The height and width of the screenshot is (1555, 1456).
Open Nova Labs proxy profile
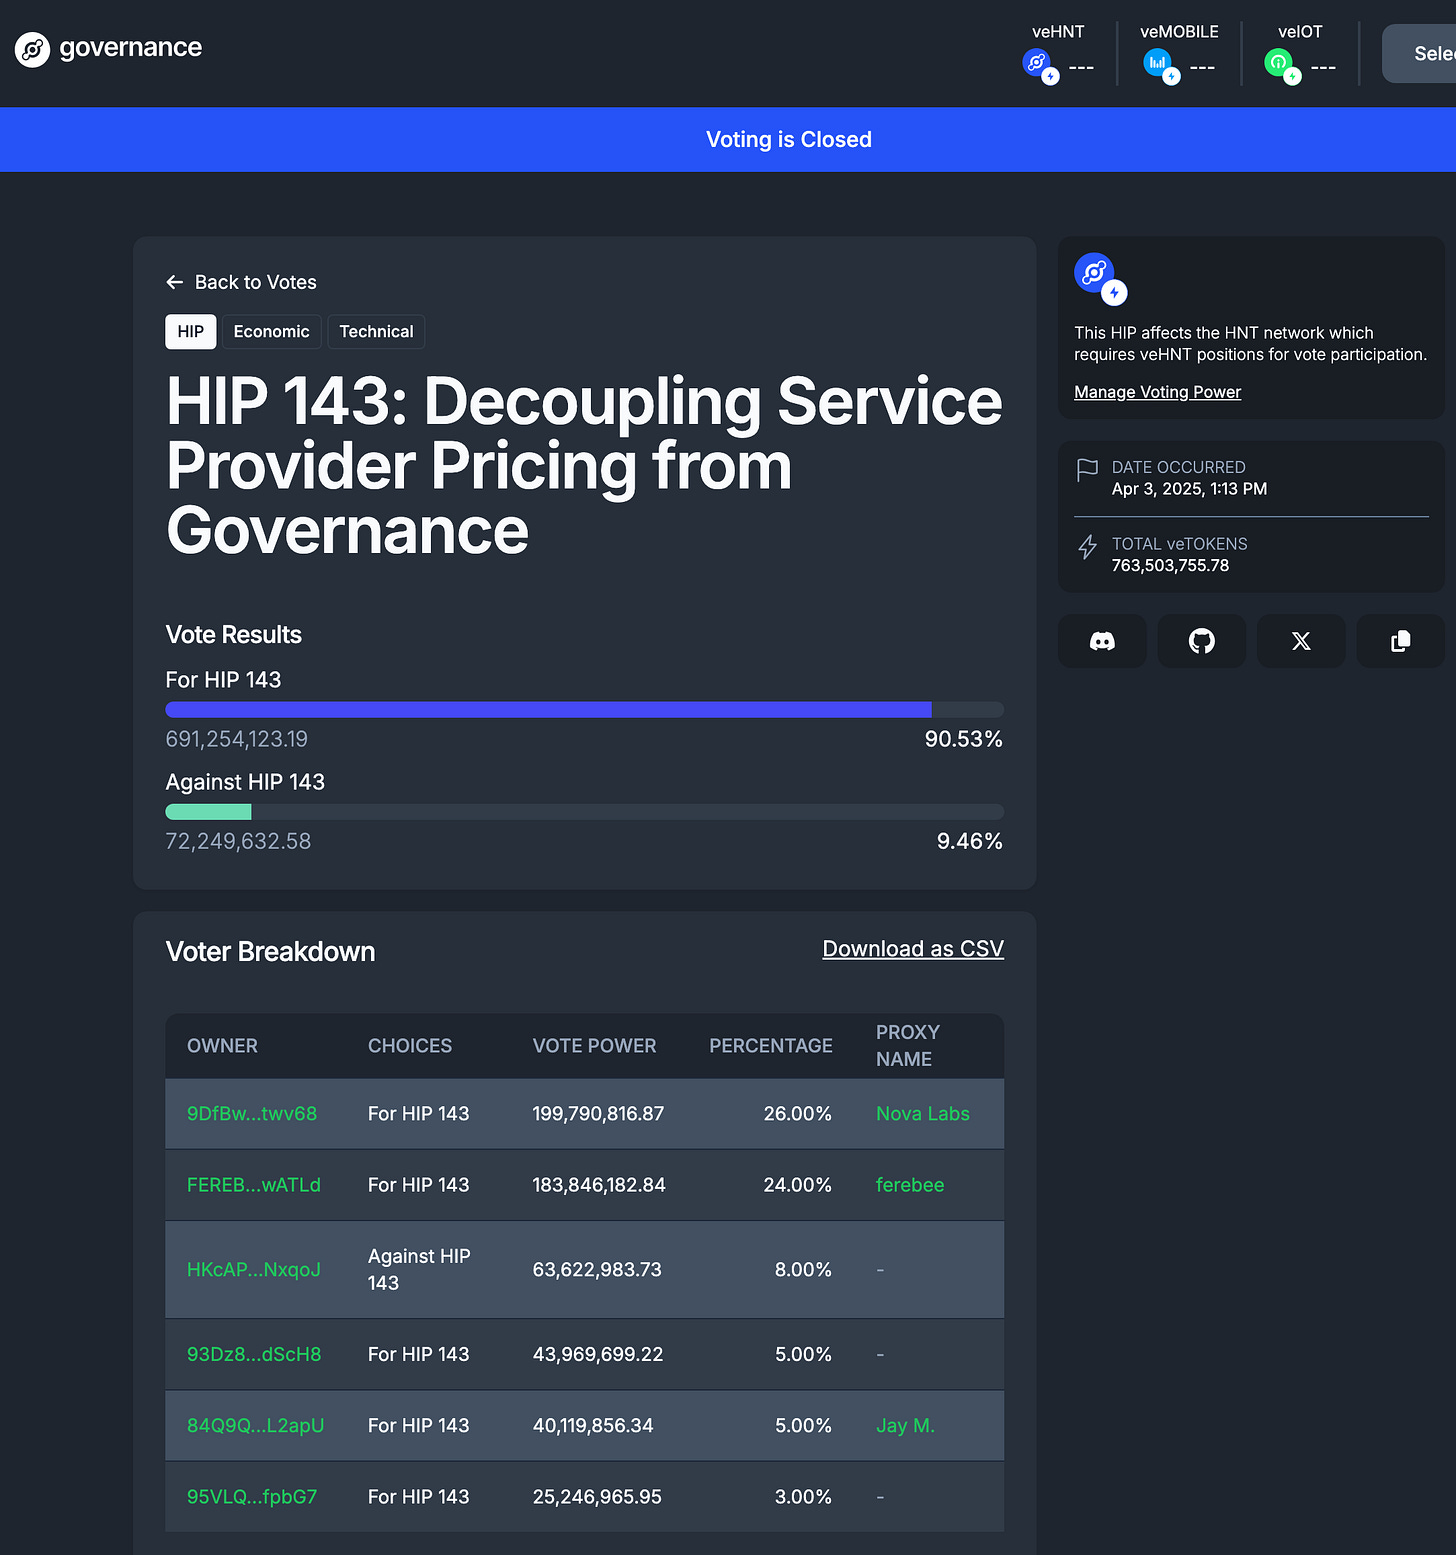click(x=923, y=1114)
